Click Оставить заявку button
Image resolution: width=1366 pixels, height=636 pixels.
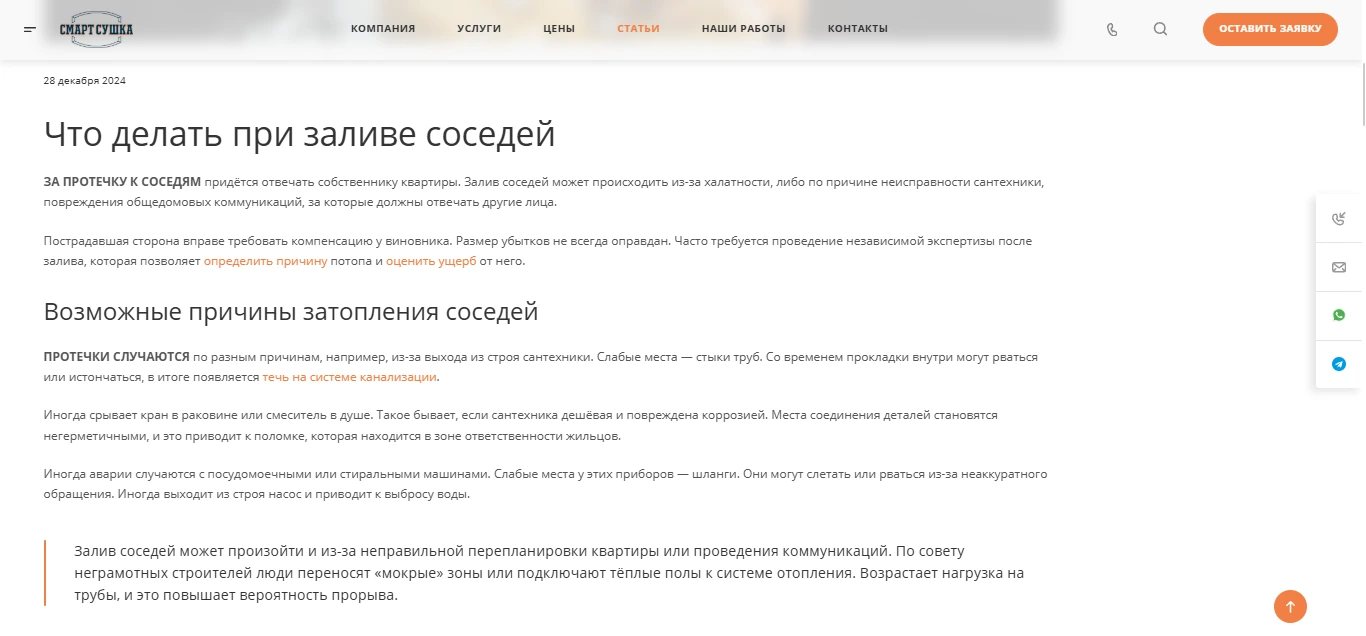[x=1270, y=29]
